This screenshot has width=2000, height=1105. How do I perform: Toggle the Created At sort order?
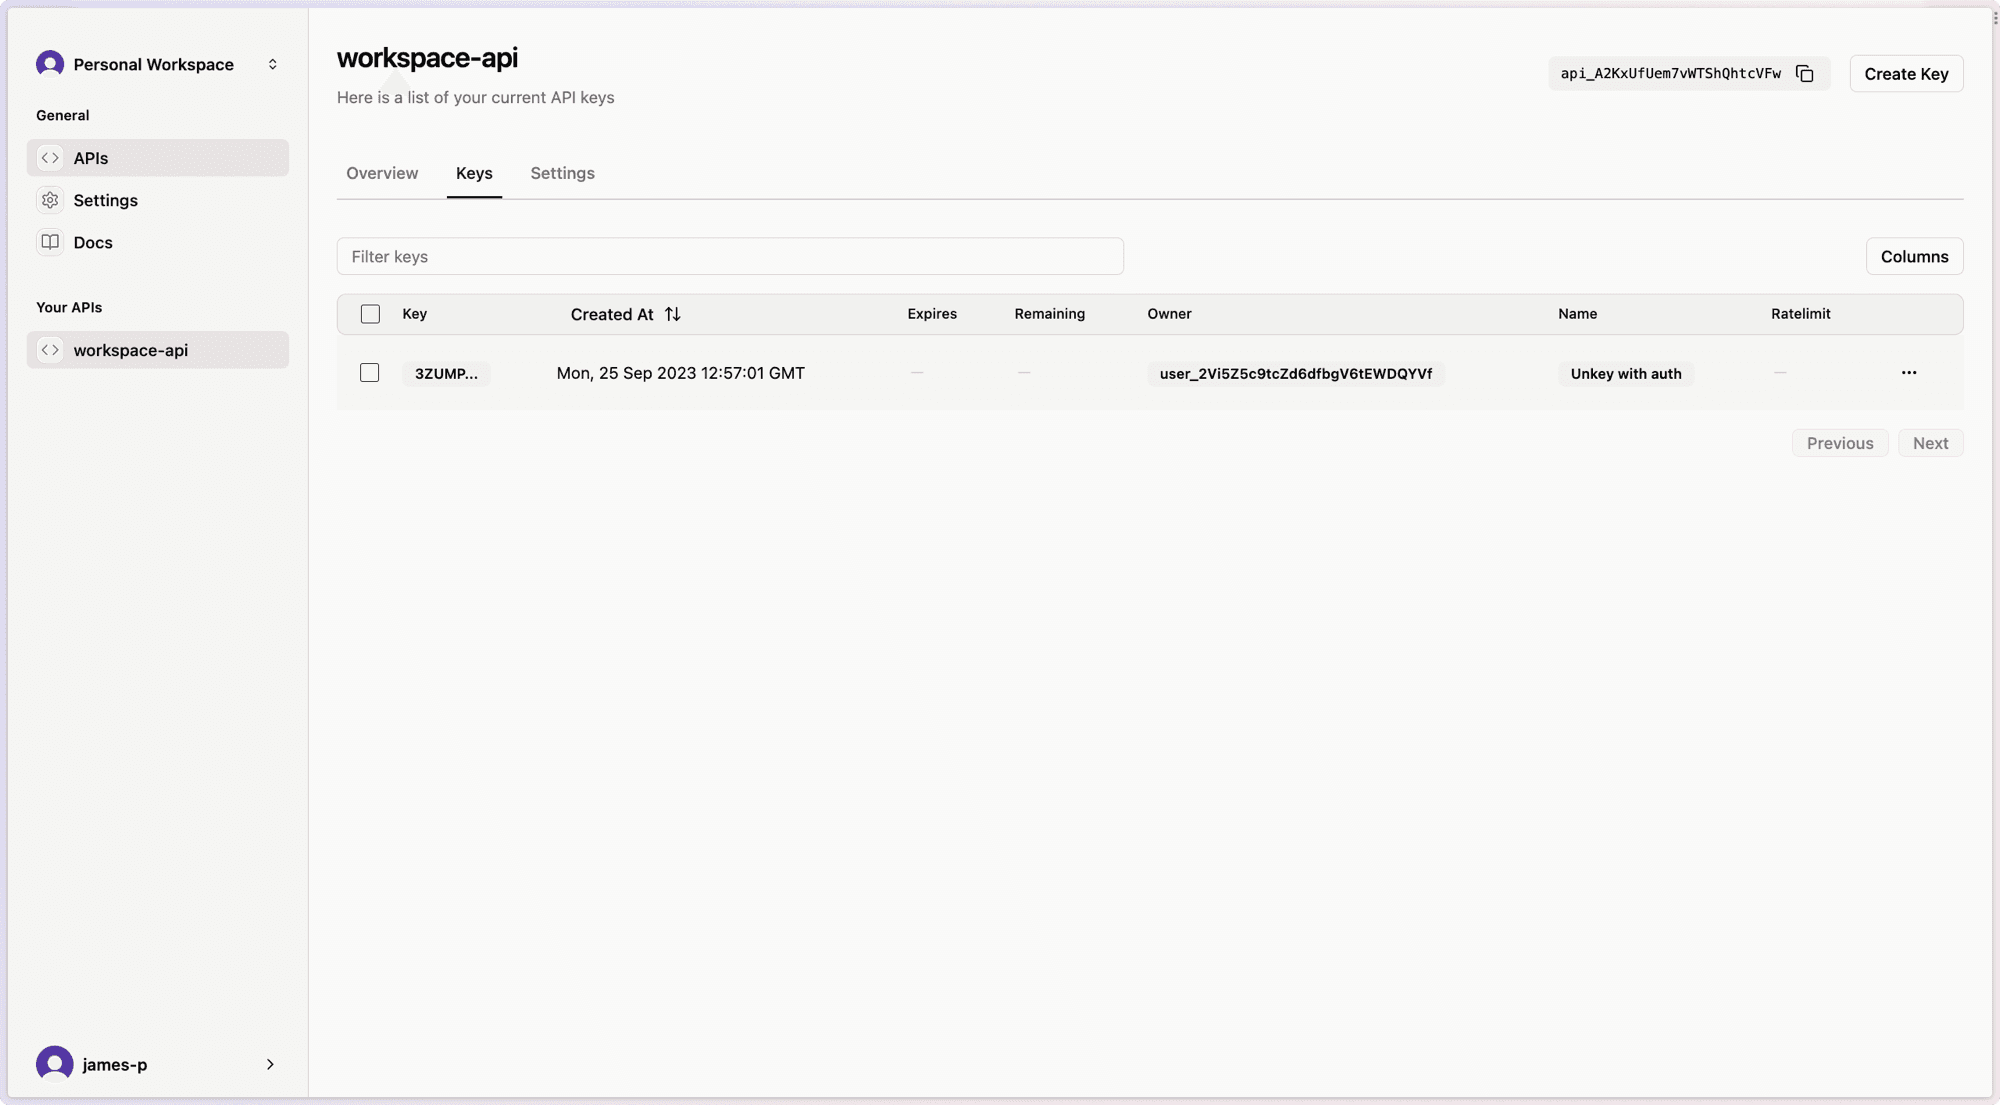(x=672, y=314)
